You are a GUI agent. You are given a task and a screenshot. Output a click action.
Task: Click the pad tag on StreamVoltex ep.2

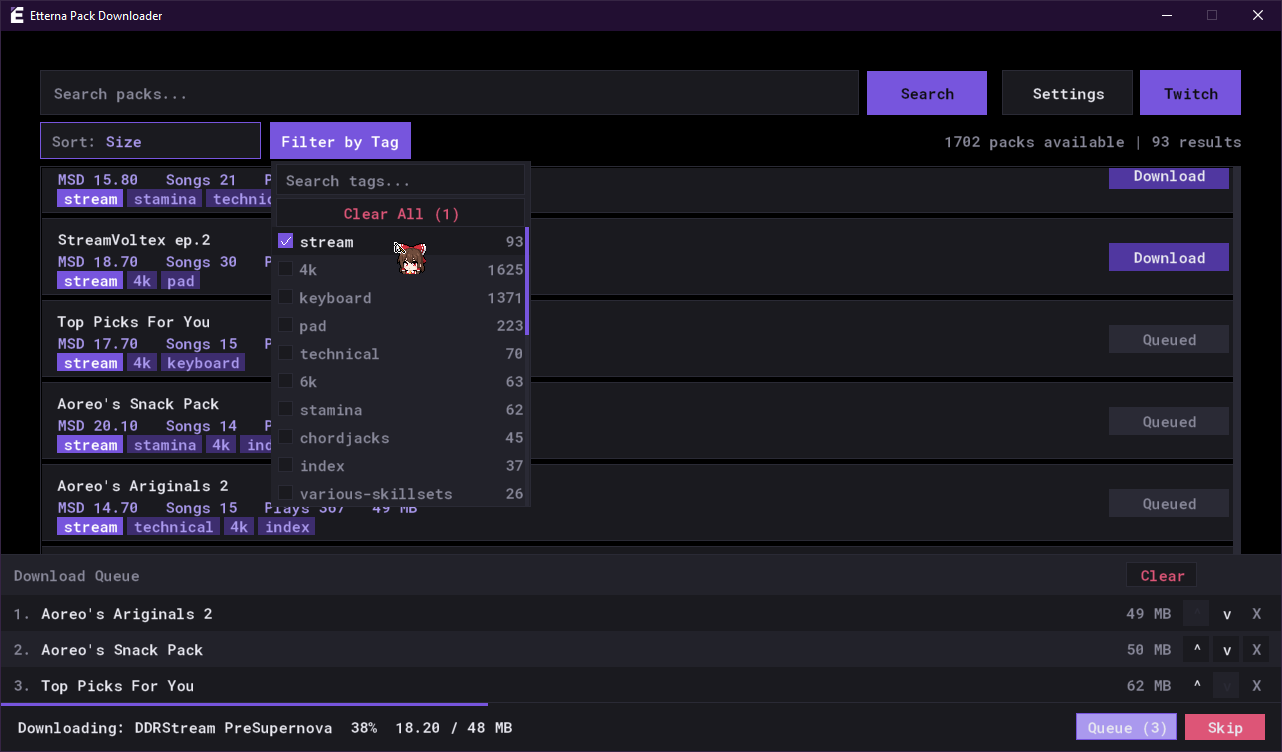click(181, 281)
